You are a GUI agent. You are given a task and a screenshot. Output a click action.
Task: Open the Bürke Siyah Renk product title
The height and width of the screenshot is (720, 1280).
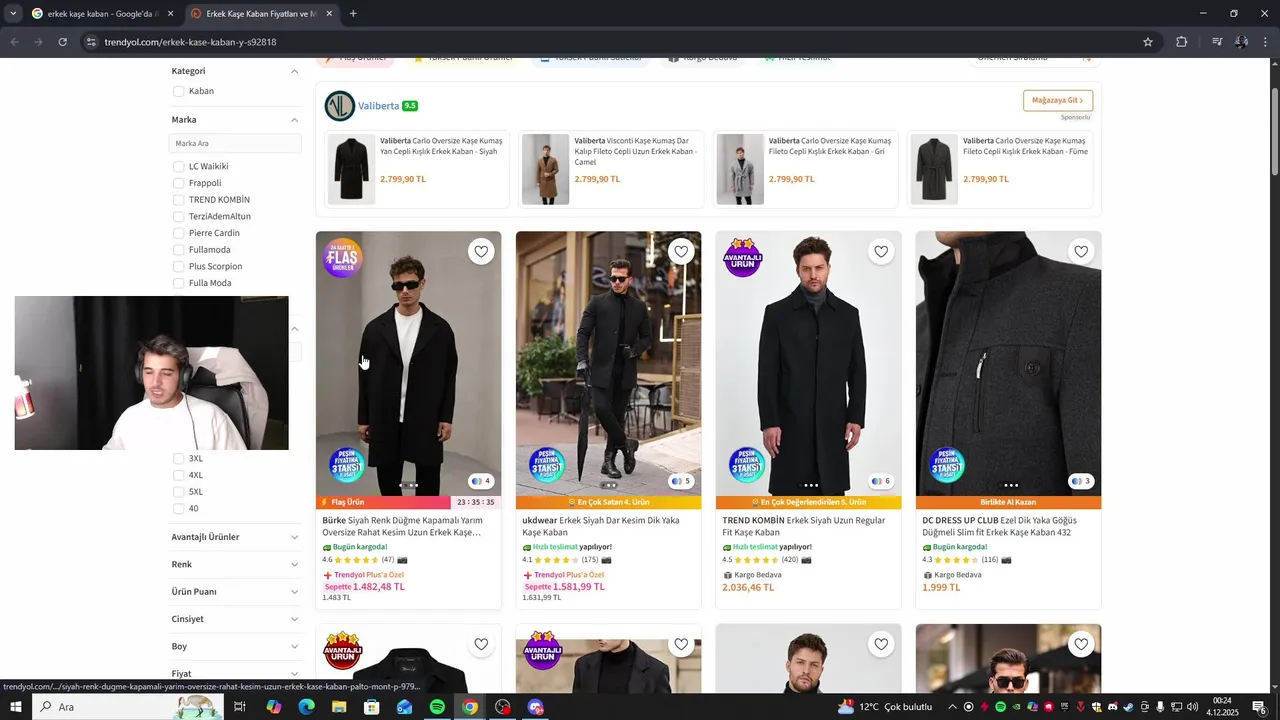(x=403, y=526)
